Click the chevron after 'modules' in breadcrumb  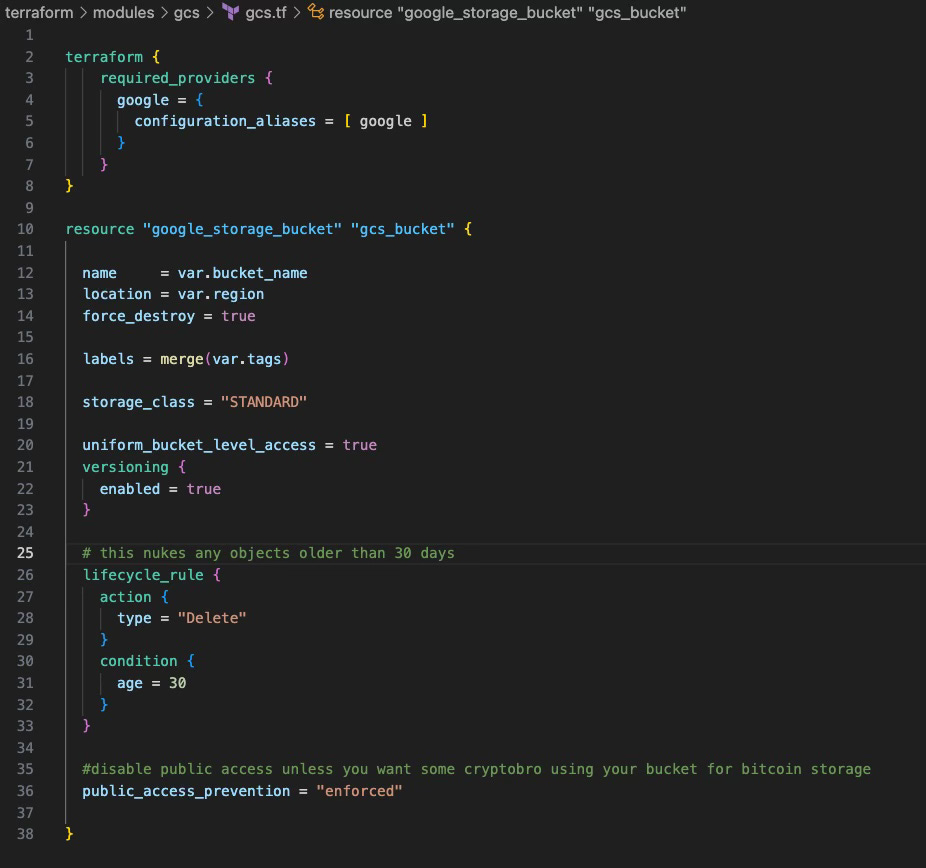[164, 12]
